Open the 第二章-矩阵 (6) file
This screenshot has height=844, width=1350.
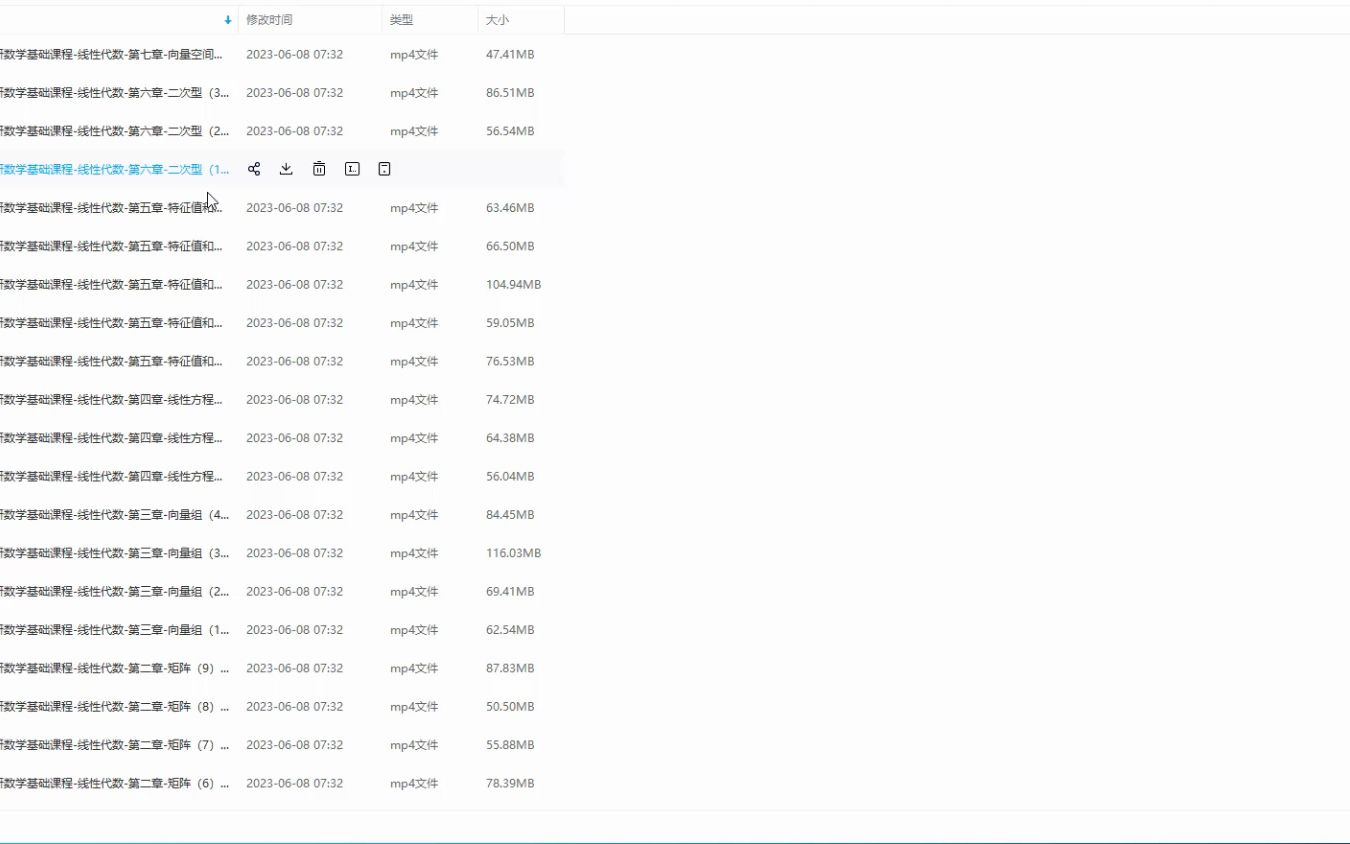[115, 783]
